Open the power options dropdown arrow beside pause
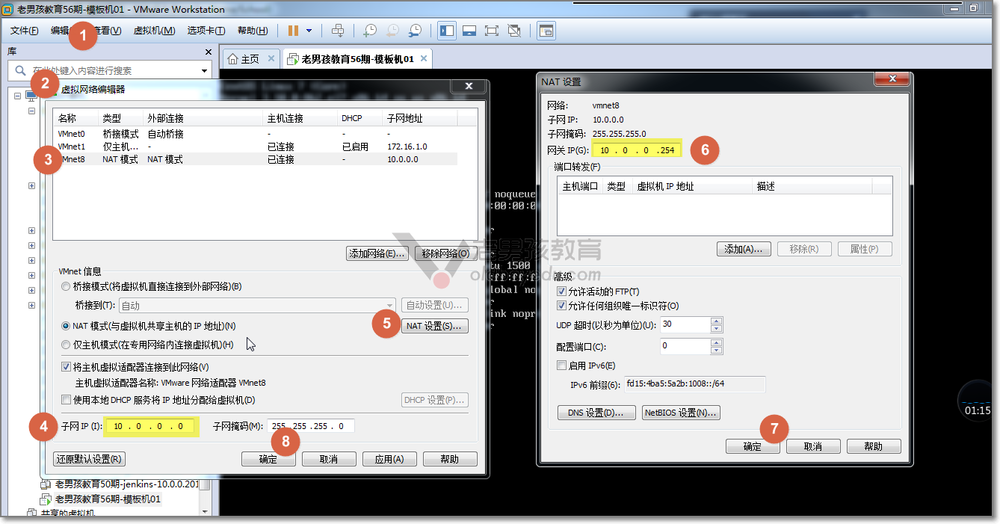Image resolution: width=1000 pixels, height=524 pixels. 309,31
